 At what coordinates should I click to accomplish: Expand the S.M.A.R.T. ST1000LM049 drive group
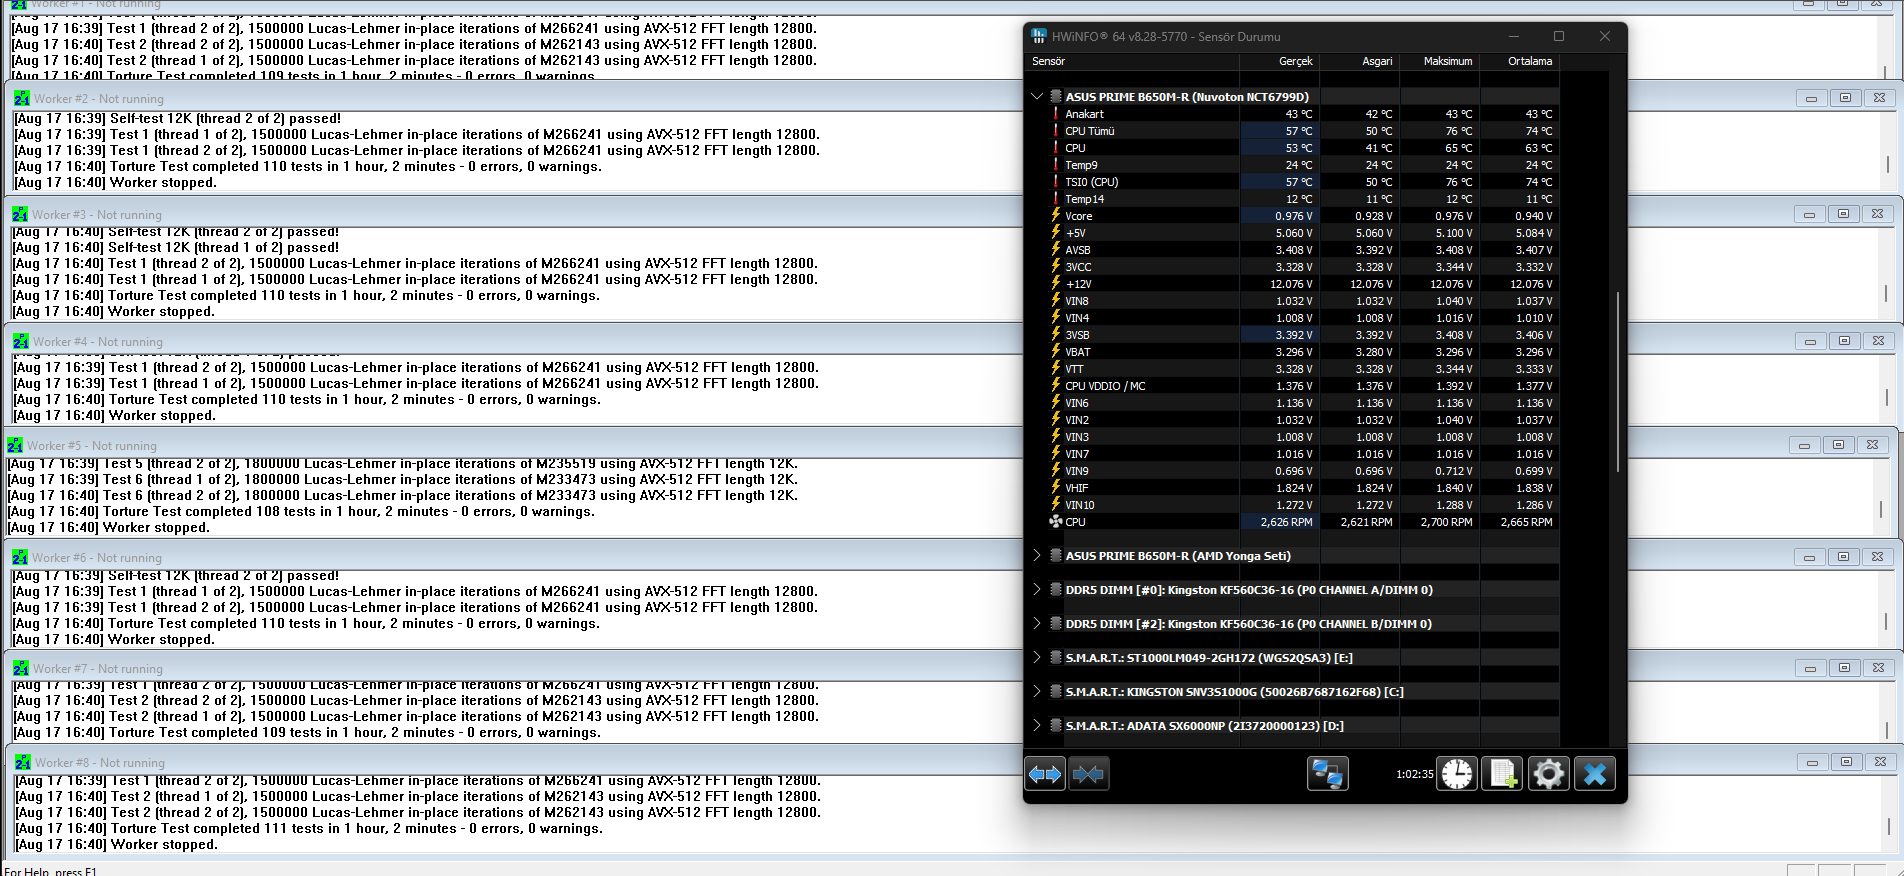[1037, 657]
